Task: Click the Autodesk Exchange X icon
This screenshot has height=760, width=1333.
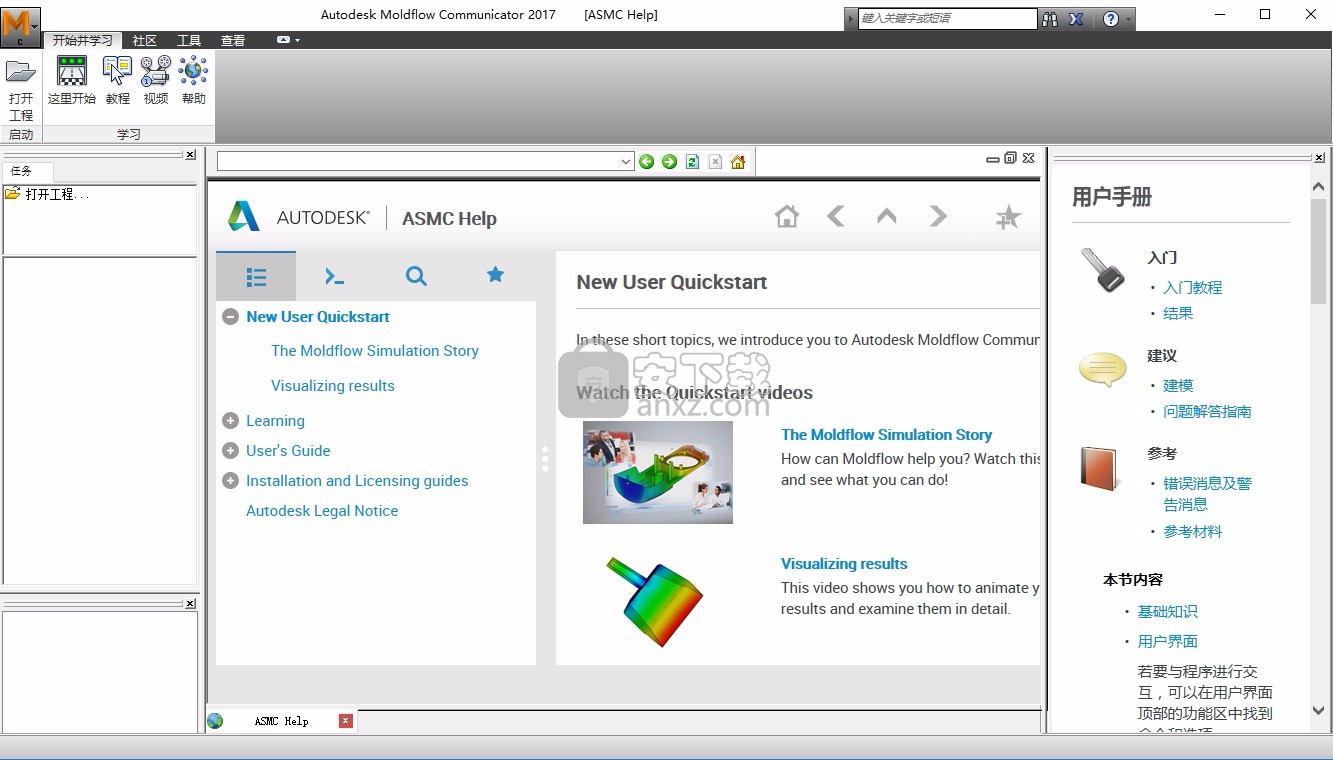Action: coord(1076,18)
